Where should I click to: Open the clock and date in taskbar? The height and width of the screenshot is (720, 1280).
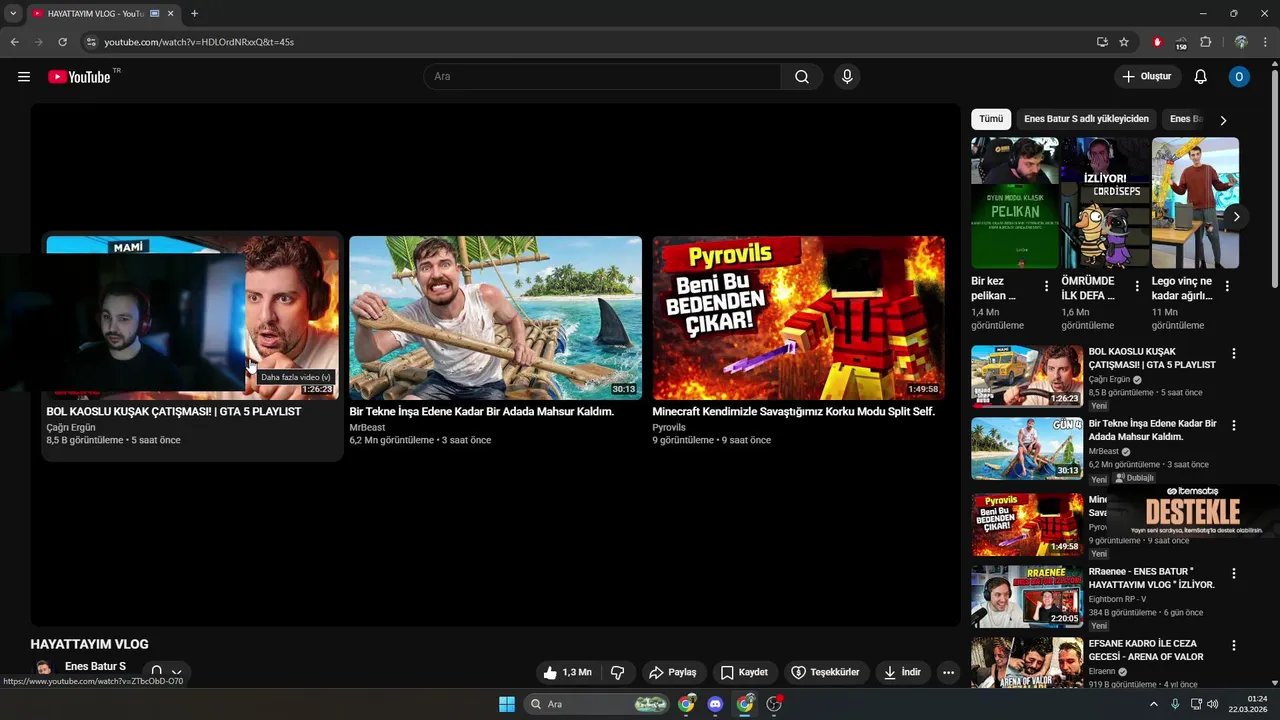[1249, 704]
